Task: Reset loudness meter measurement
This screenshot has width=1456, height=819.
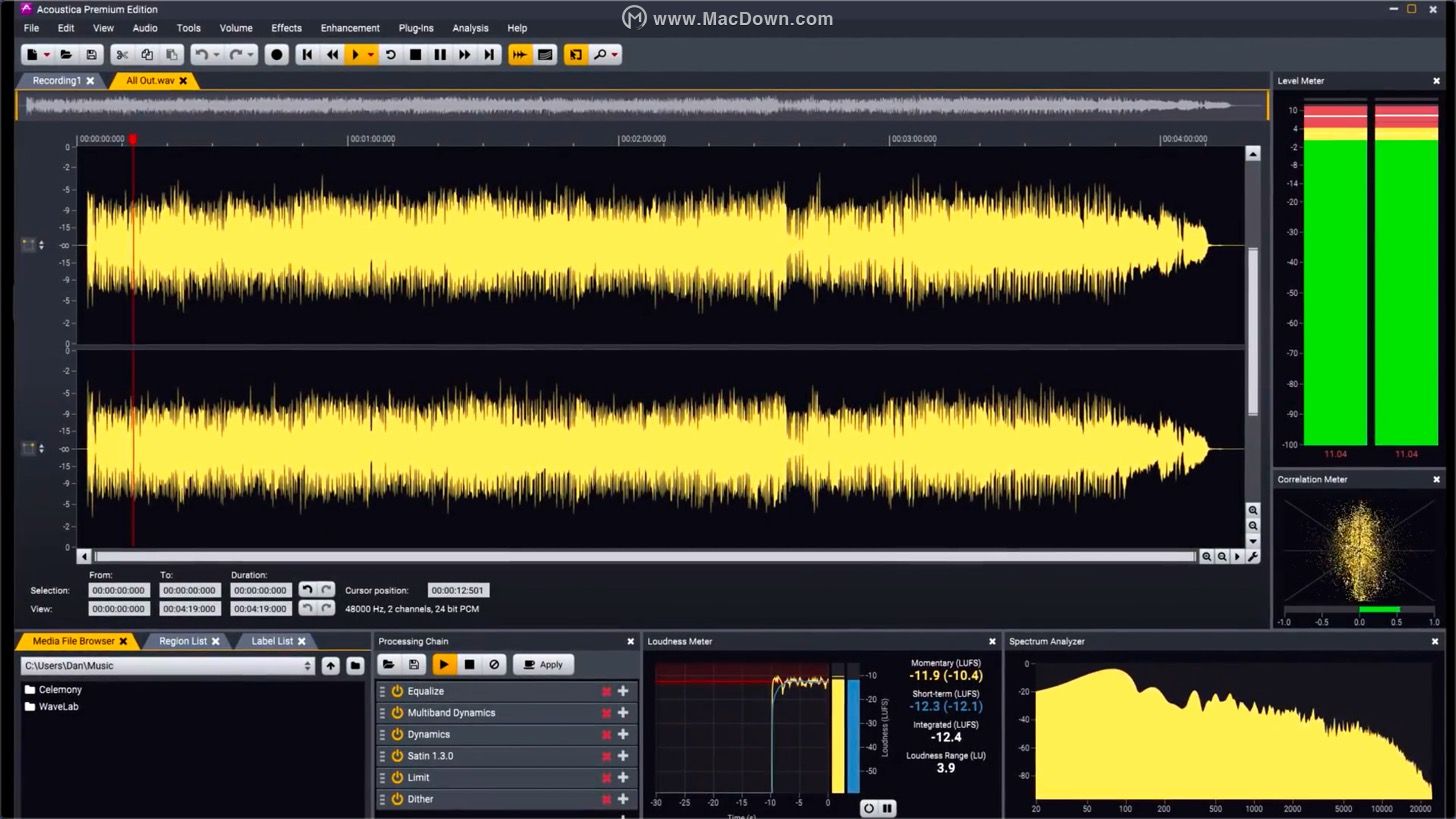Action: click(868, 808)
